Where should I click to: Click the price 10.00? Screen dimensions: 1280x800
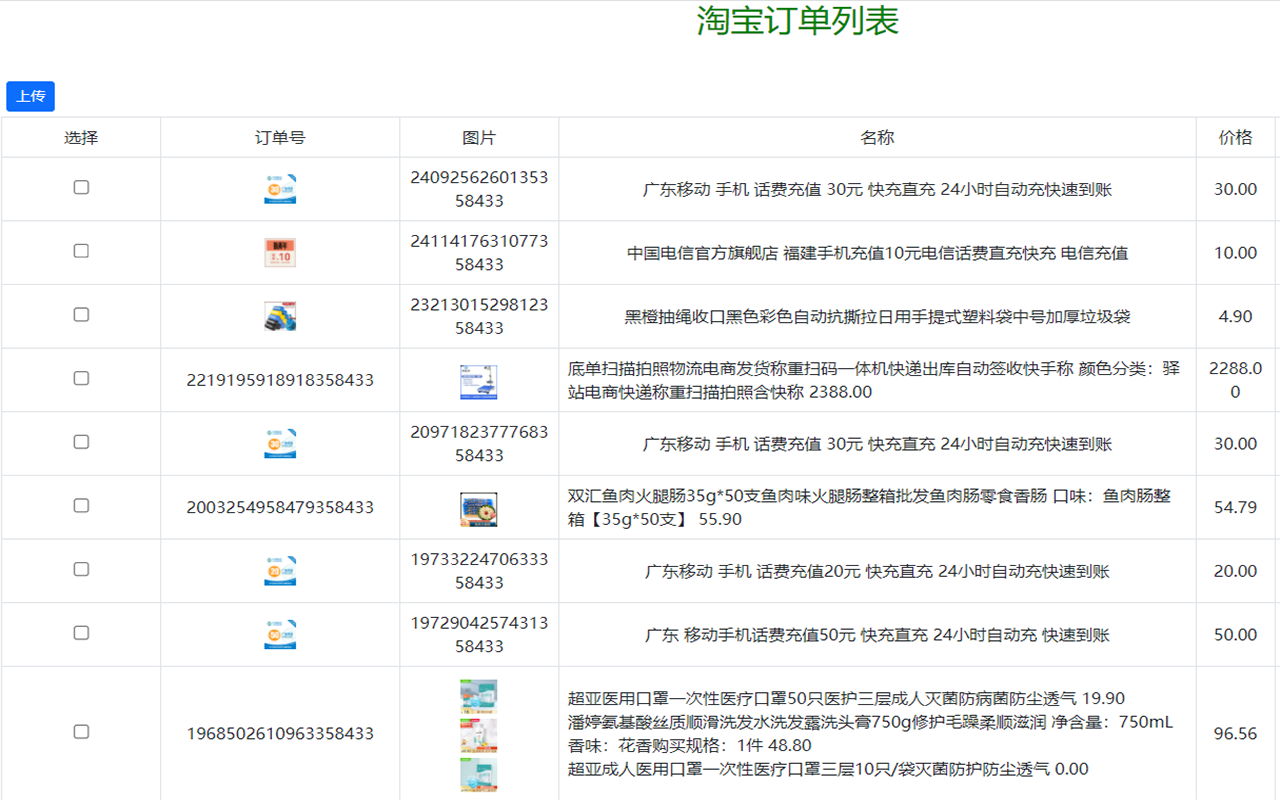(x=1235, y=253)
